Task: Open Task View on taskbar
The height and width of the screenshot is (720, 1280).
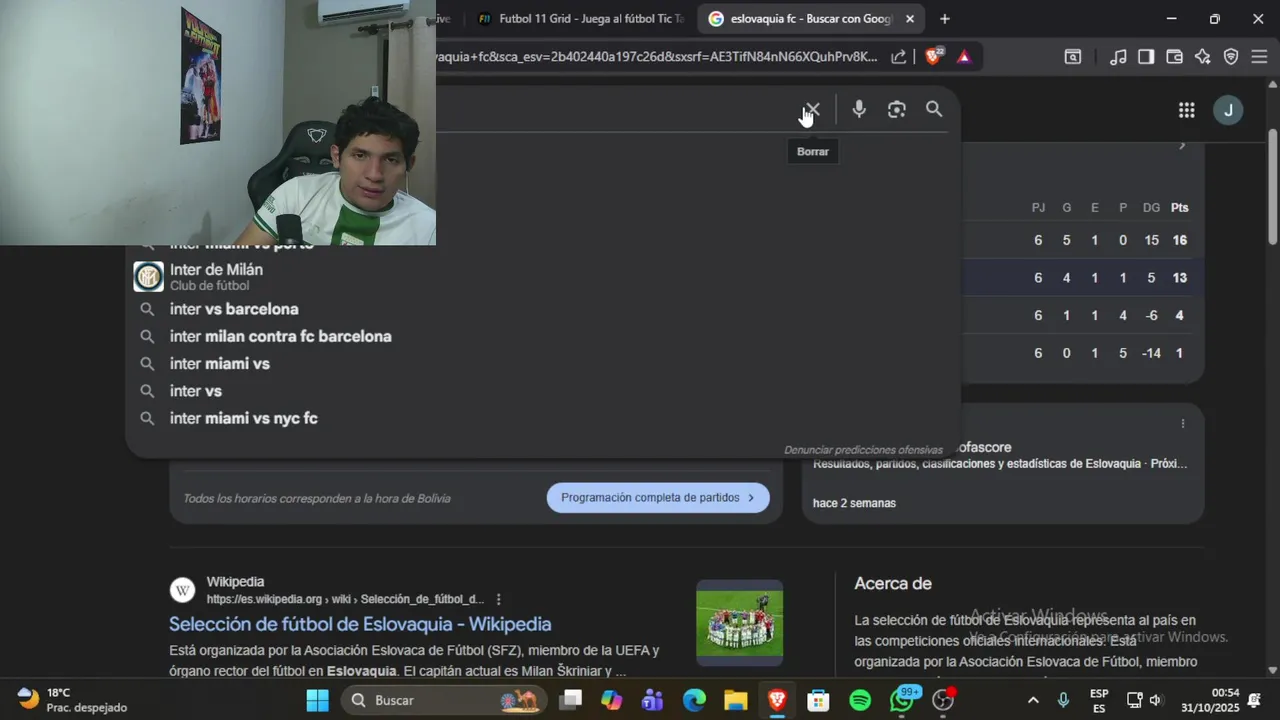Action: point(570,700)
